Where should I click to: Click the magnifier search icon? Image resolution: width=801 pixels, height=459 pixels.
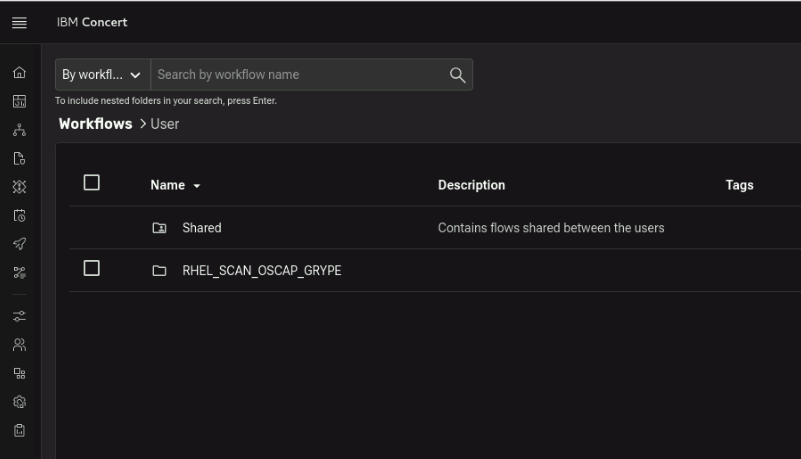click(457, 75)
